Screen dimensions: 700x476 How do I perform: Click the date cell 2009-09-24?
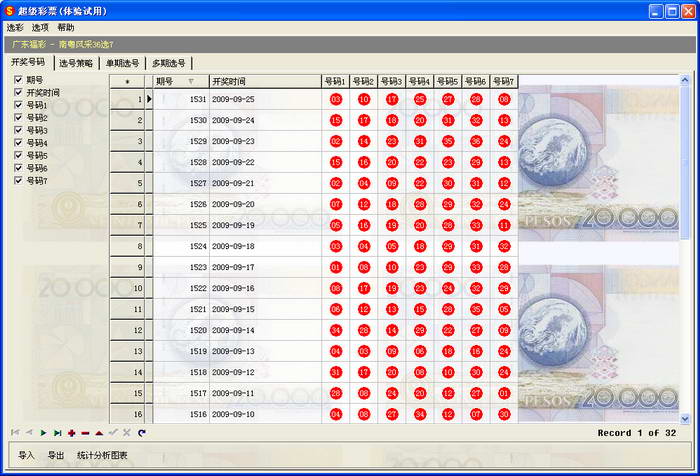pos(265,120)
